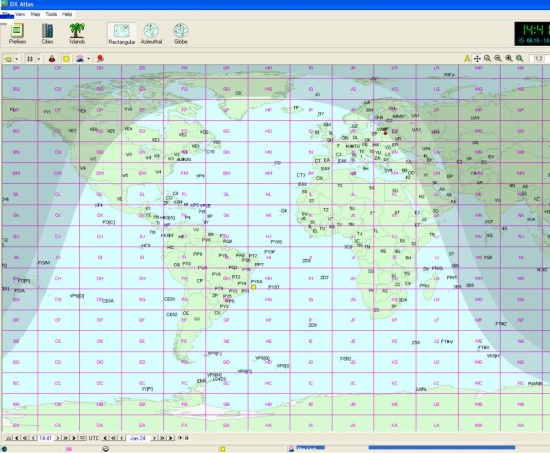Click the green magnifier zoom icon
The image size is (550, 453).
(519, 59)
